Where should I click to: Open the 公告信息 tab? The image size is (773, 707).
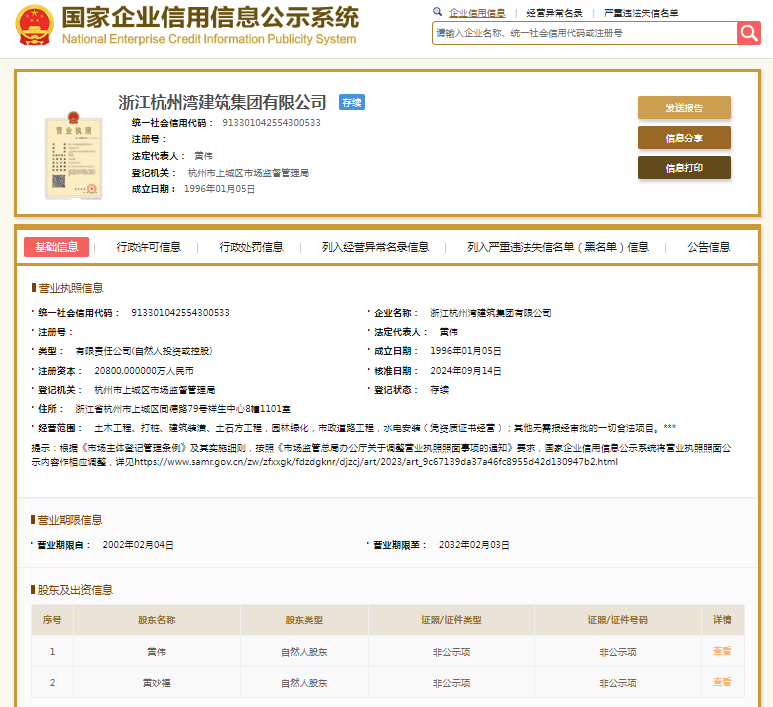point(708,247)
